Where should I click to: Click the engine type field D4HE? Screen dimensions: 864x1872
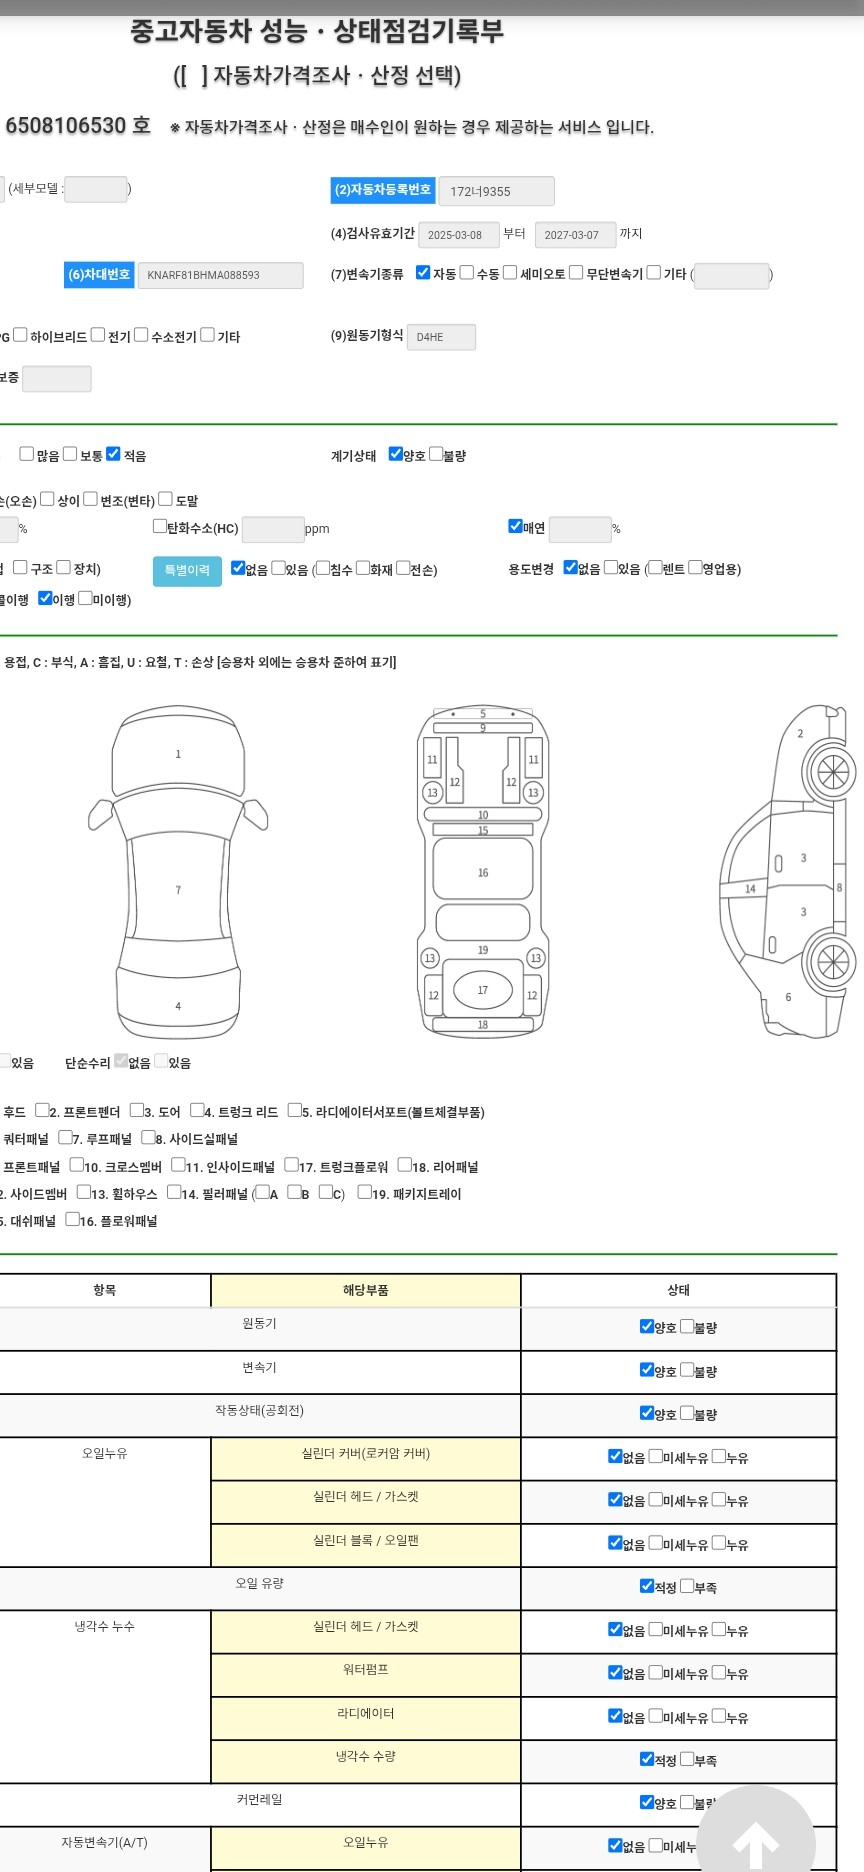tap(441, 337)
